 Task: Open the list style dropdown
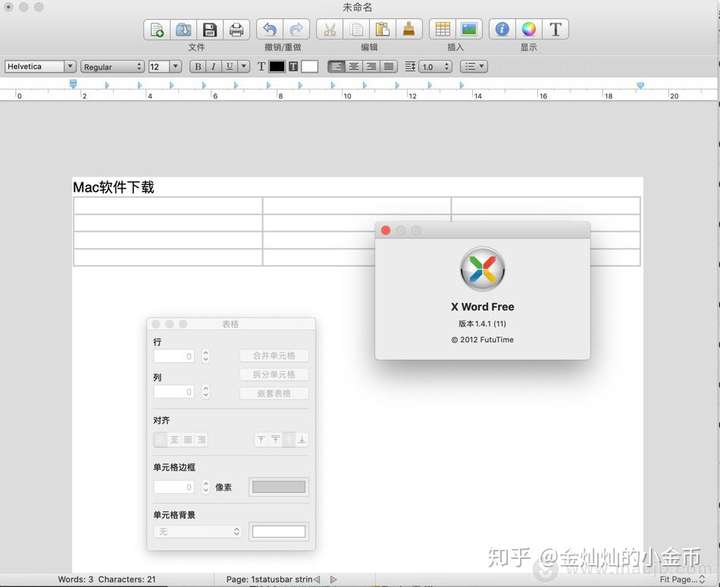[474, 67]
